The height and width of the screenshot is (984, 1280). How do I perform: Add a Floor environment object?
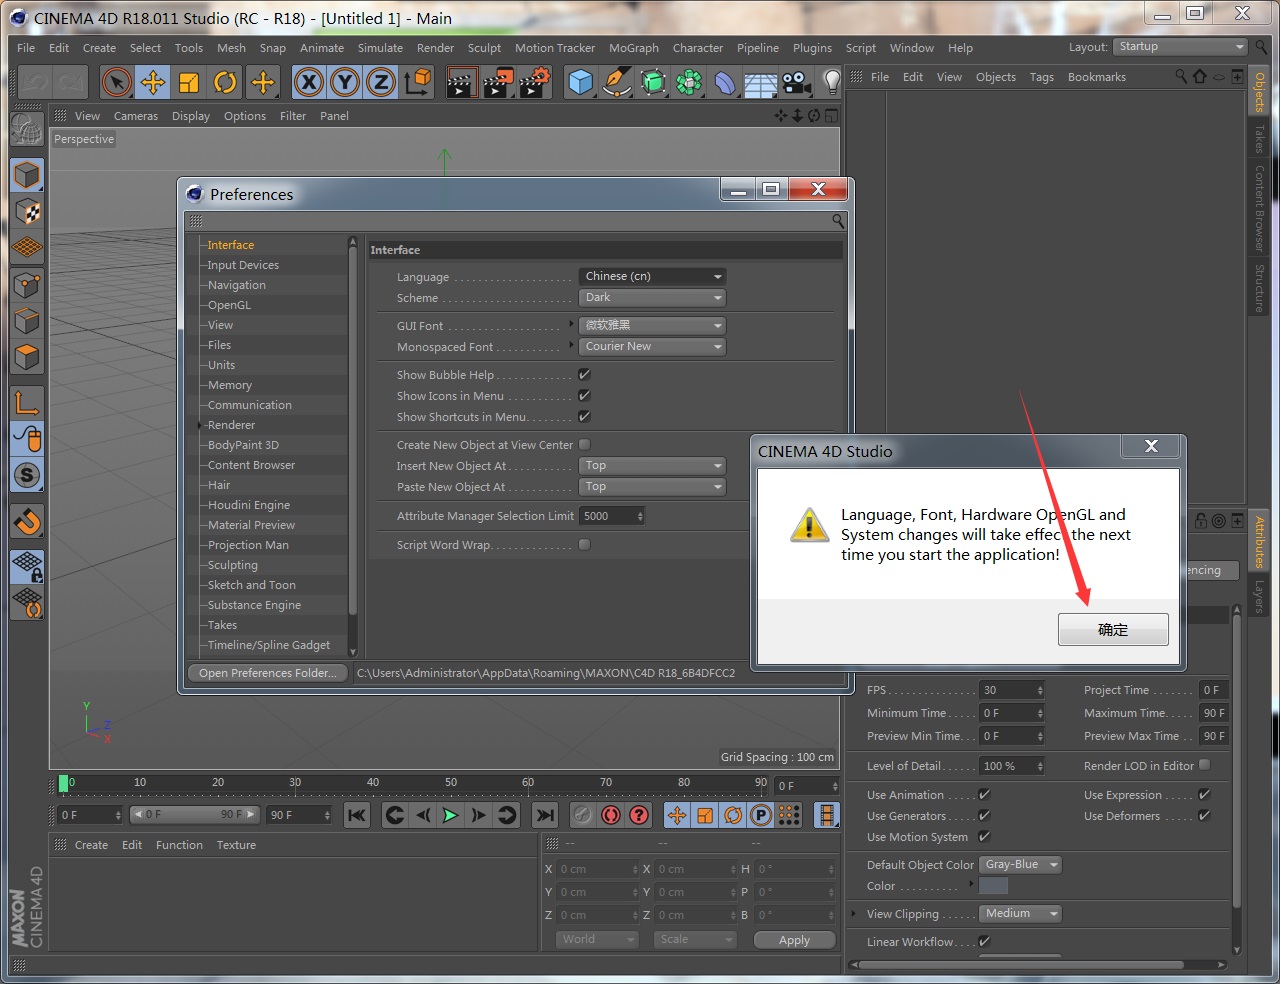pyautogui.click(x=760, y=82)
